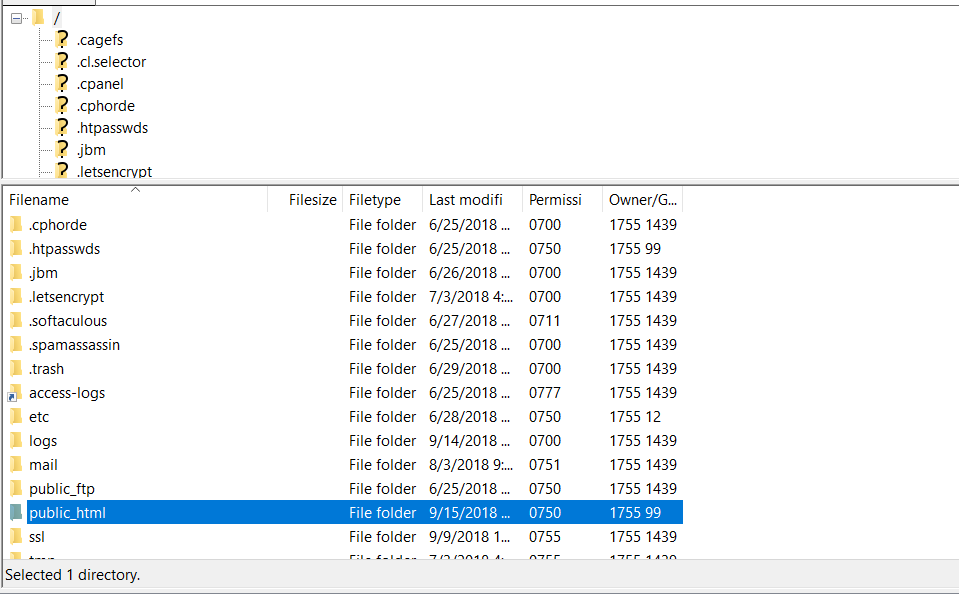
Task: Click the .cagefs question mark icon
Action: pos(62,40)
